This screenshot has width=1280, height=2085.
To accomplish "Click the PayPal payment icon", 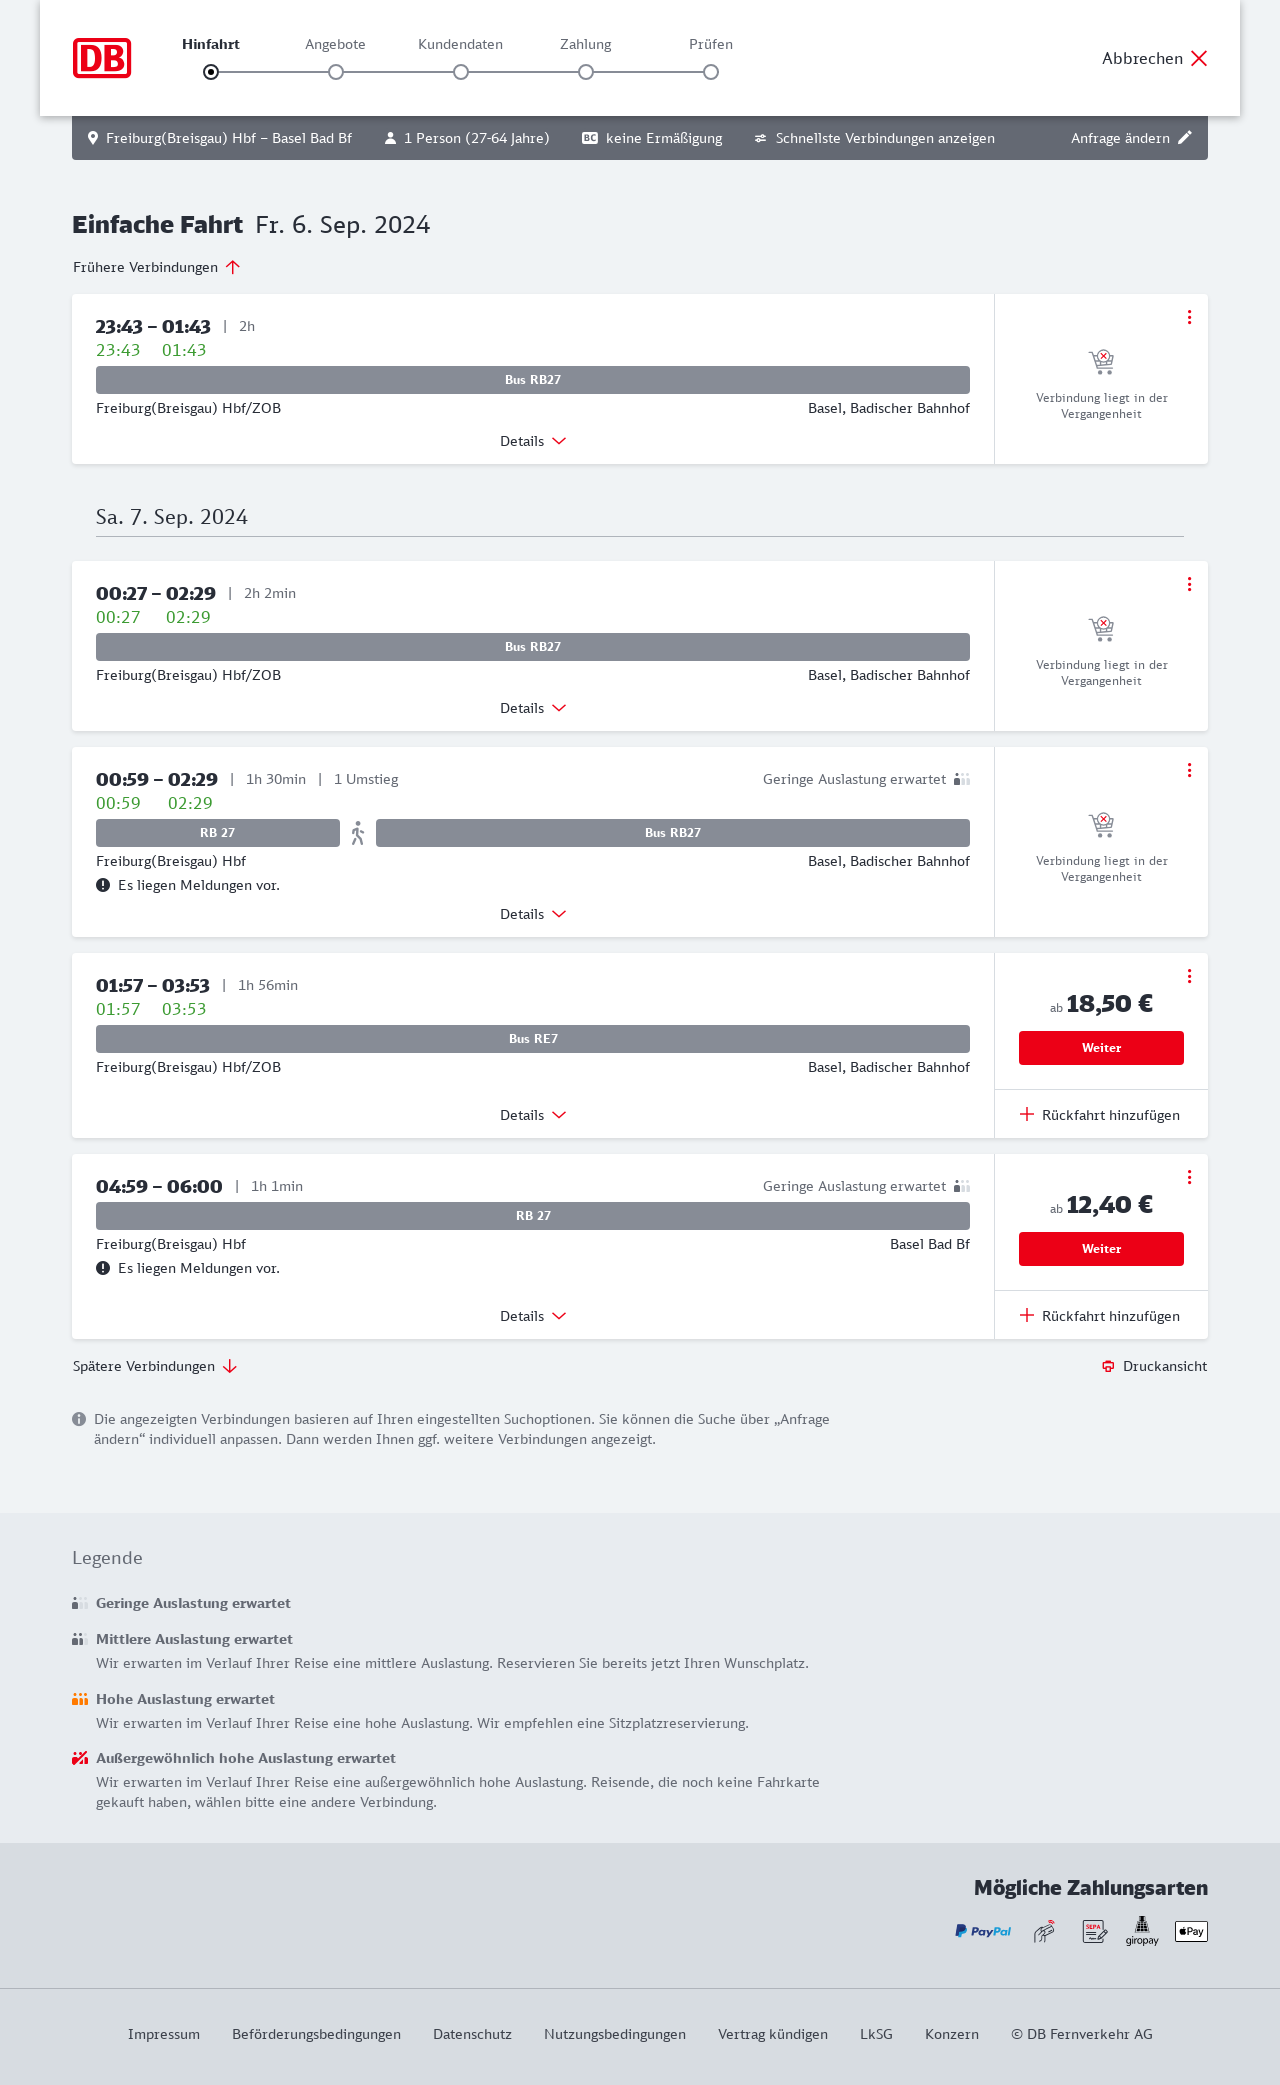I will 983,1931.
